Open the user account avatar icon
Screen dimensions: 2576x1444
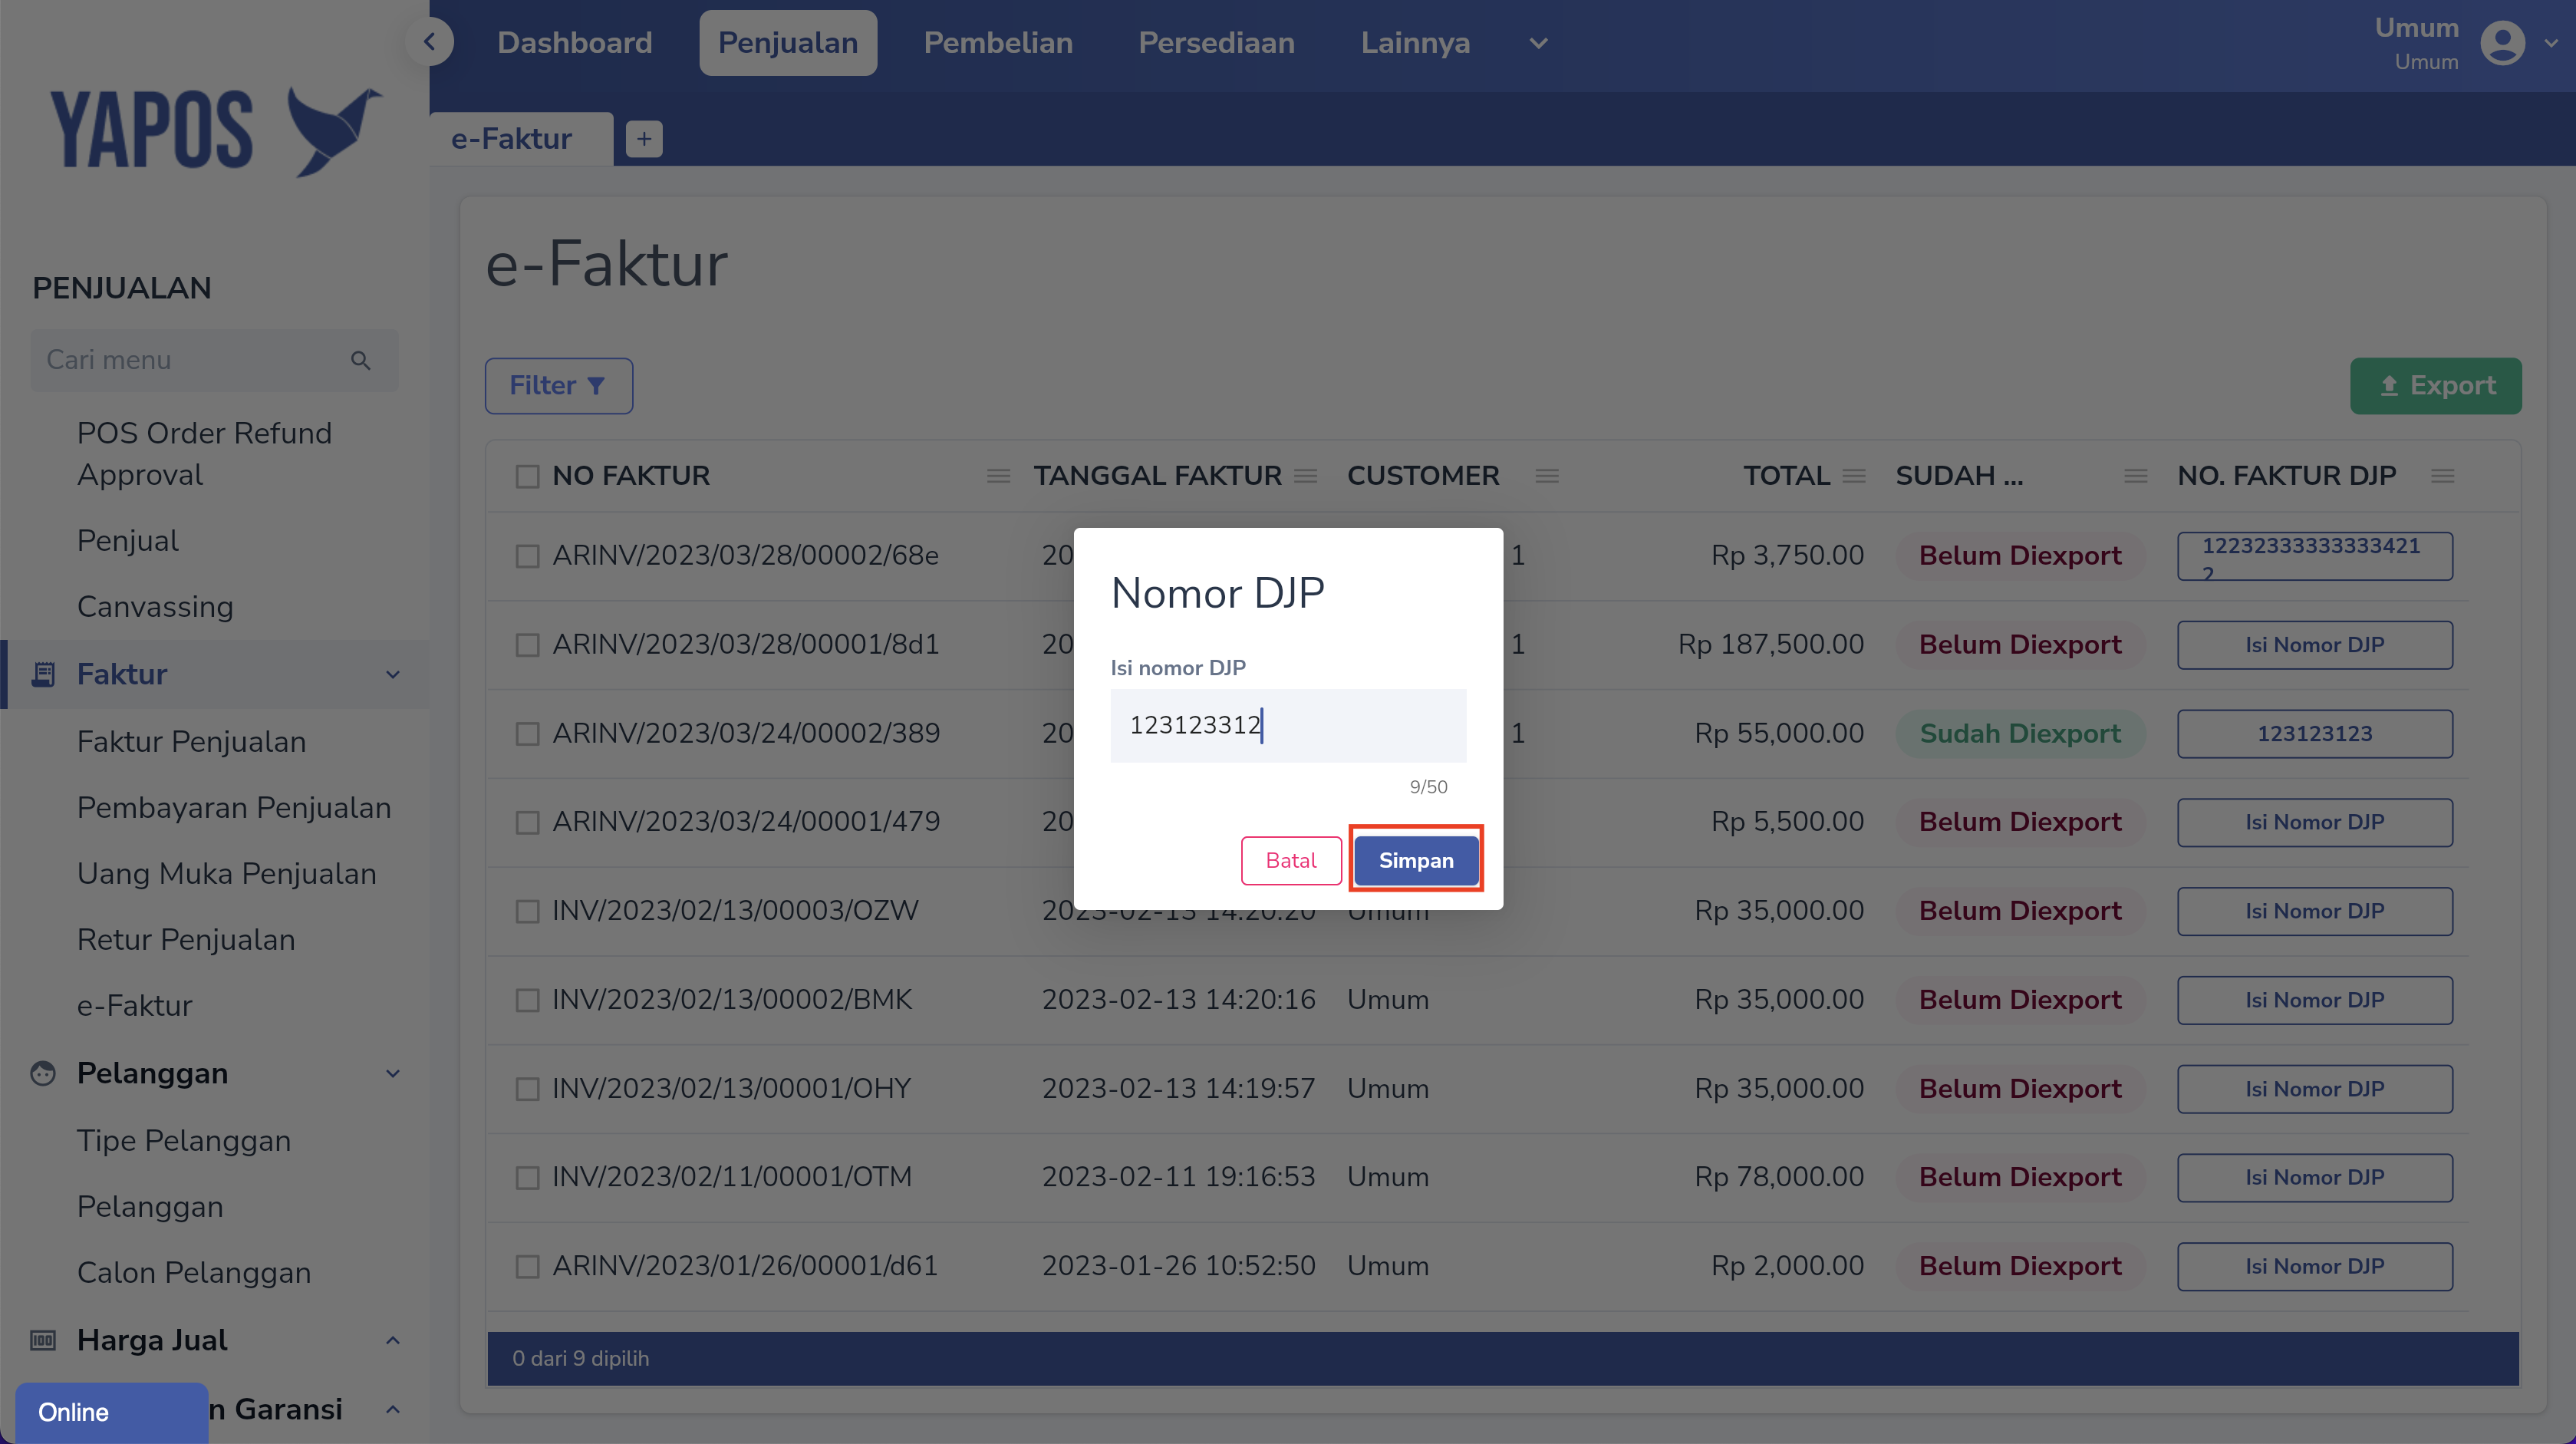point(2503,43)
